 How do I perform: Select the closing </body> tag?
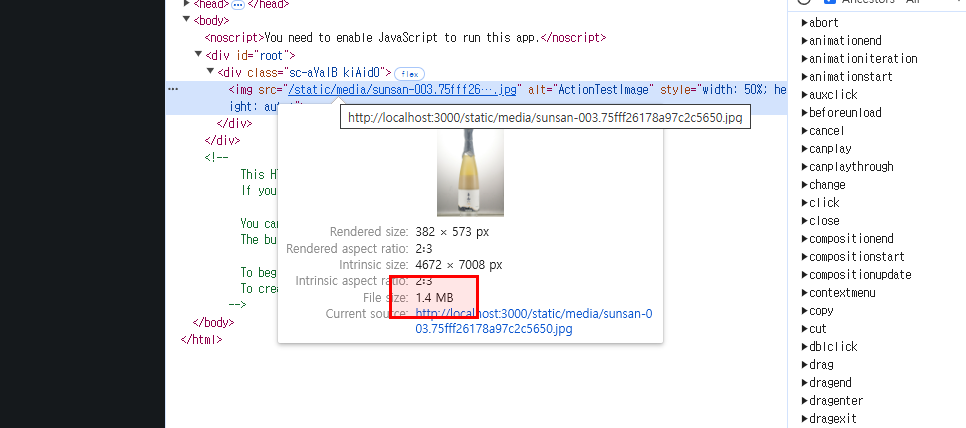point(213,322)
